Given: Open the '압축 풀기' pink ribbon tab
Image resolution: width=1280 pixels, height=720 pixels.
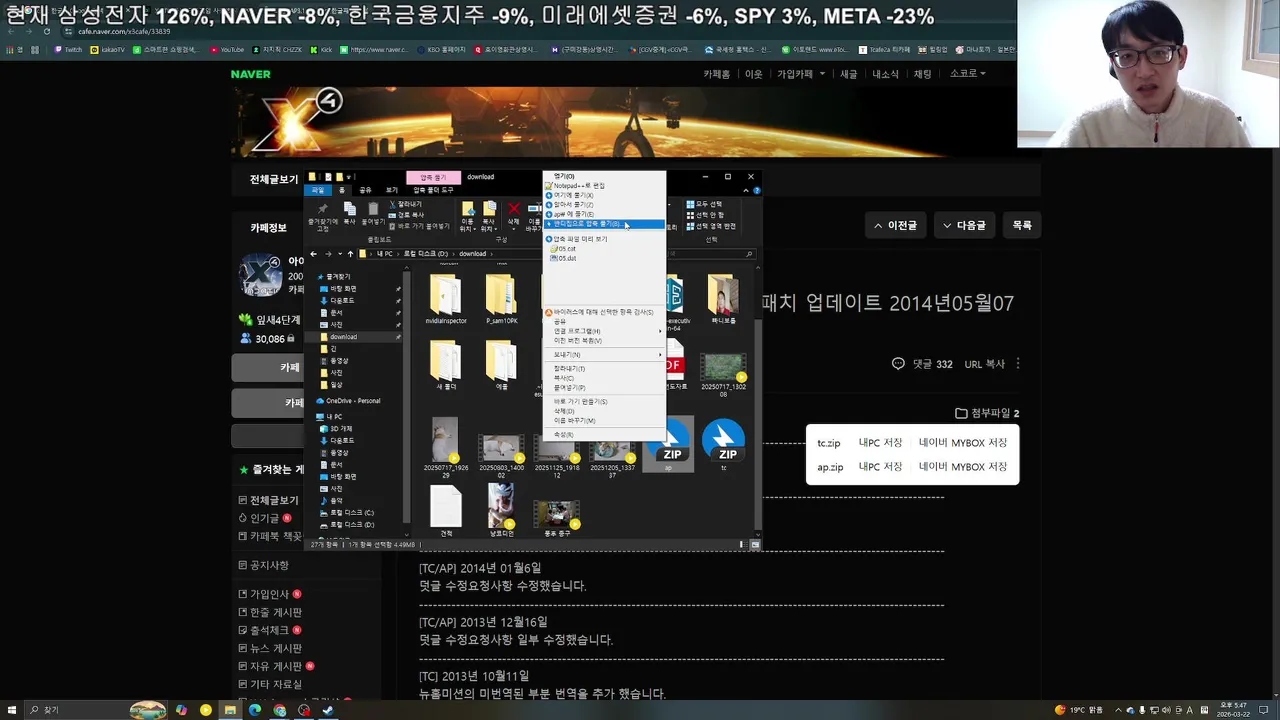Looking at the screenshot, I should (x=433, y=177).
